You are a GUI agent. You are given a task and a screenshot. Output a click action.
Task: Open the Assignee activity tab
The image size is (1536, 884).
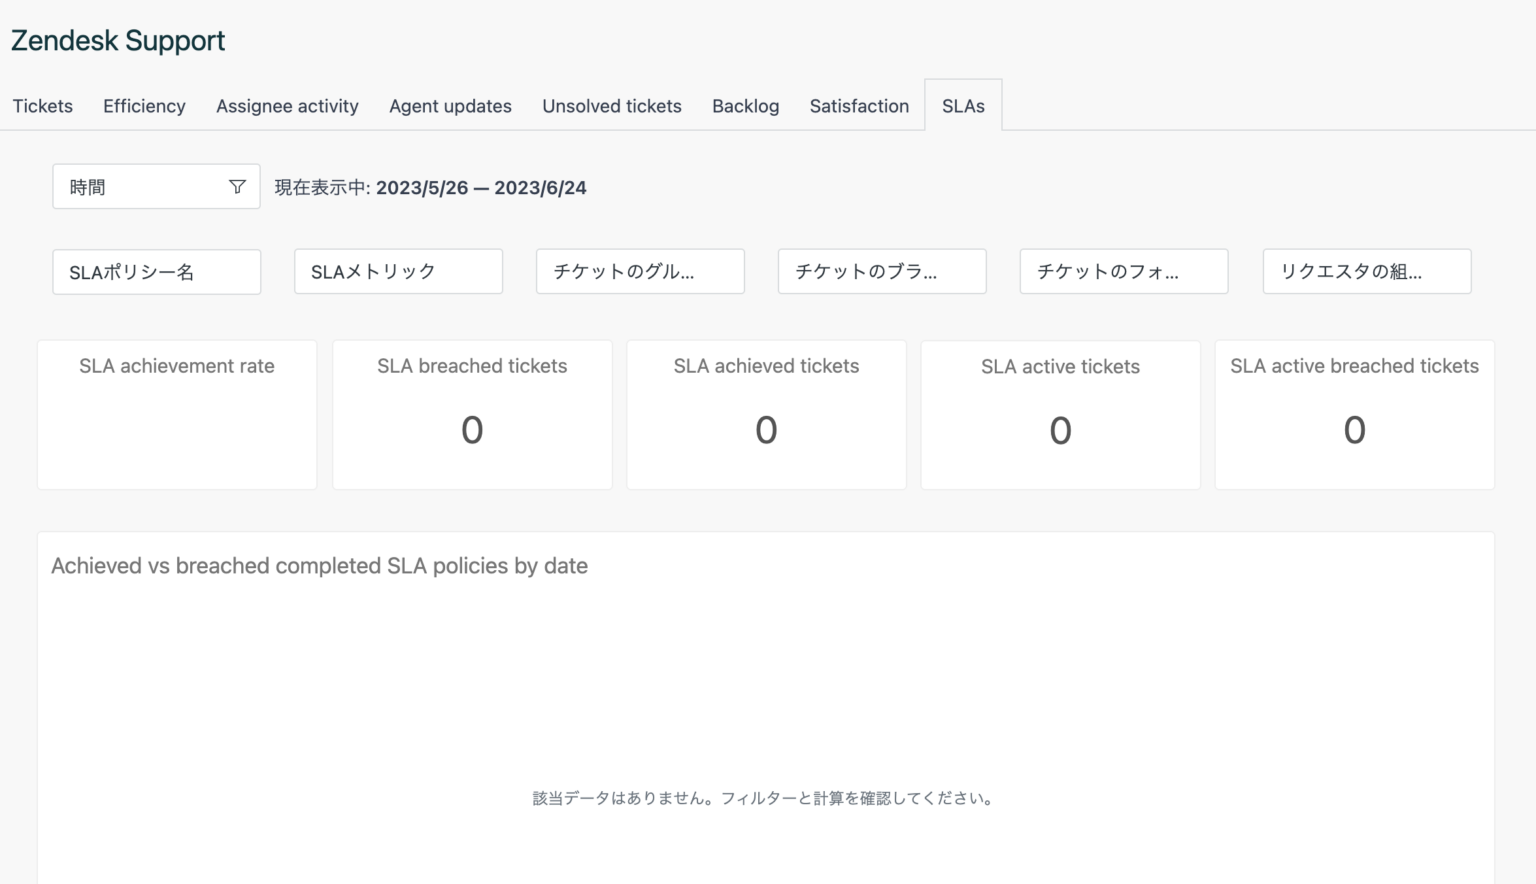[287, 106]
